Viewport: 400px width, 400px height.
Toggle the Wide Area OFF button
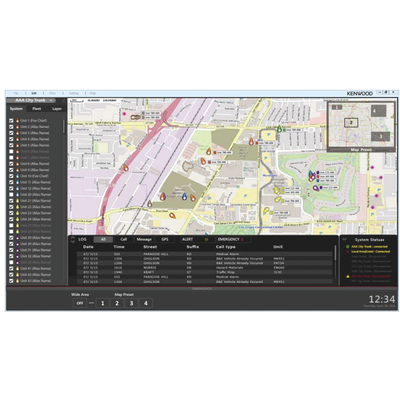coord(80,303)
